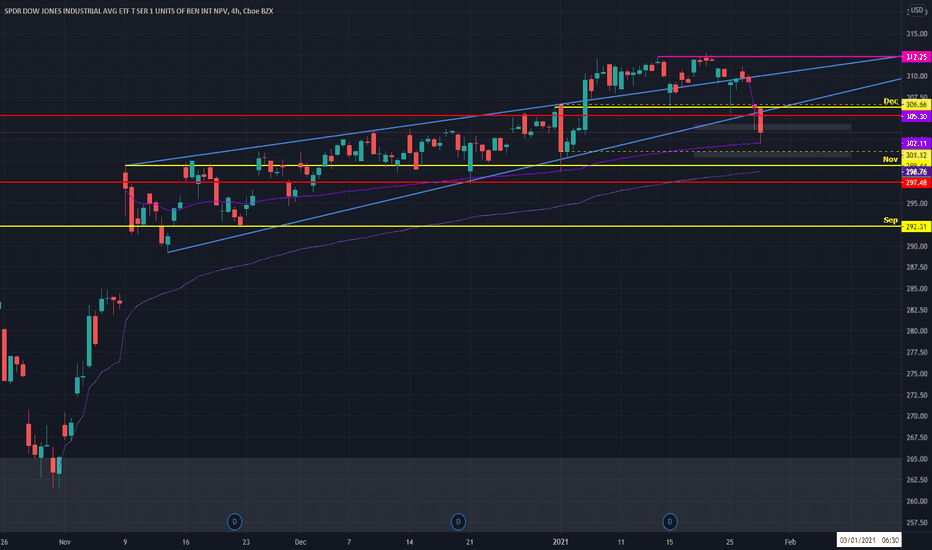The height and width of the screenshot is (550, 932).
Task: Click the Feb label on time axis
Action: click(790, 542)
